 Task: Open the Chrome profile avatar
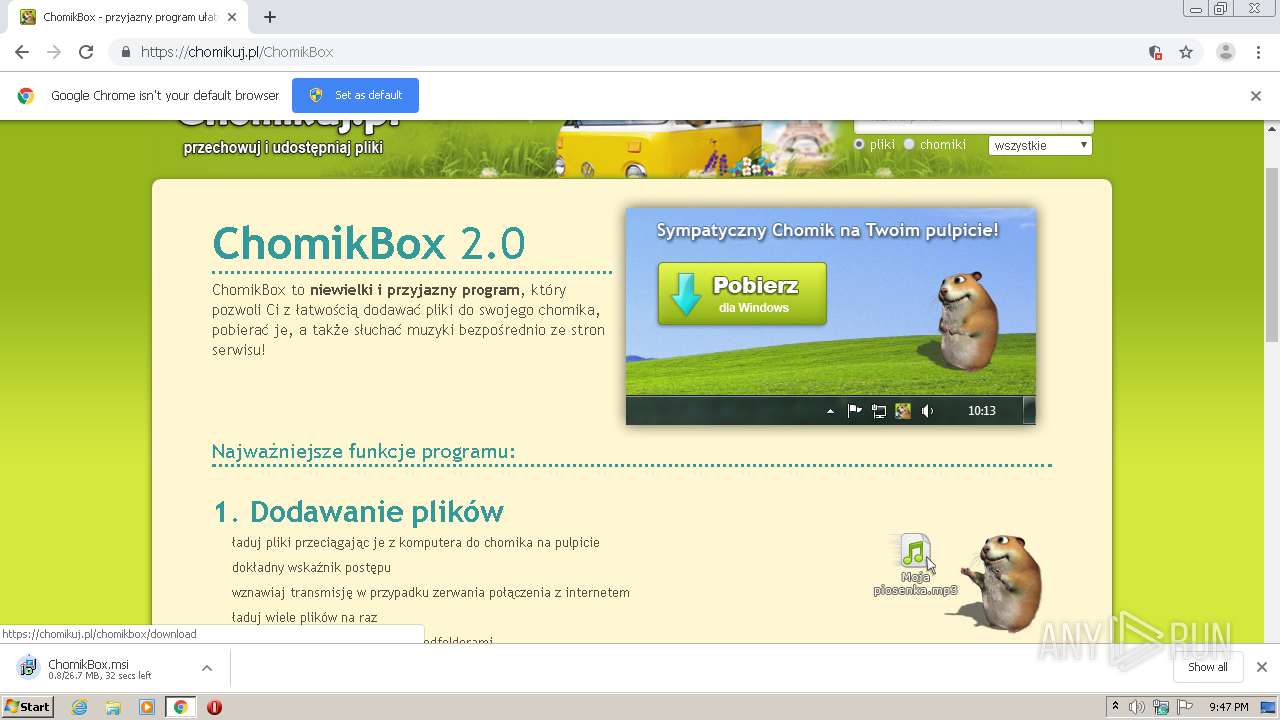coord(1225,52)
